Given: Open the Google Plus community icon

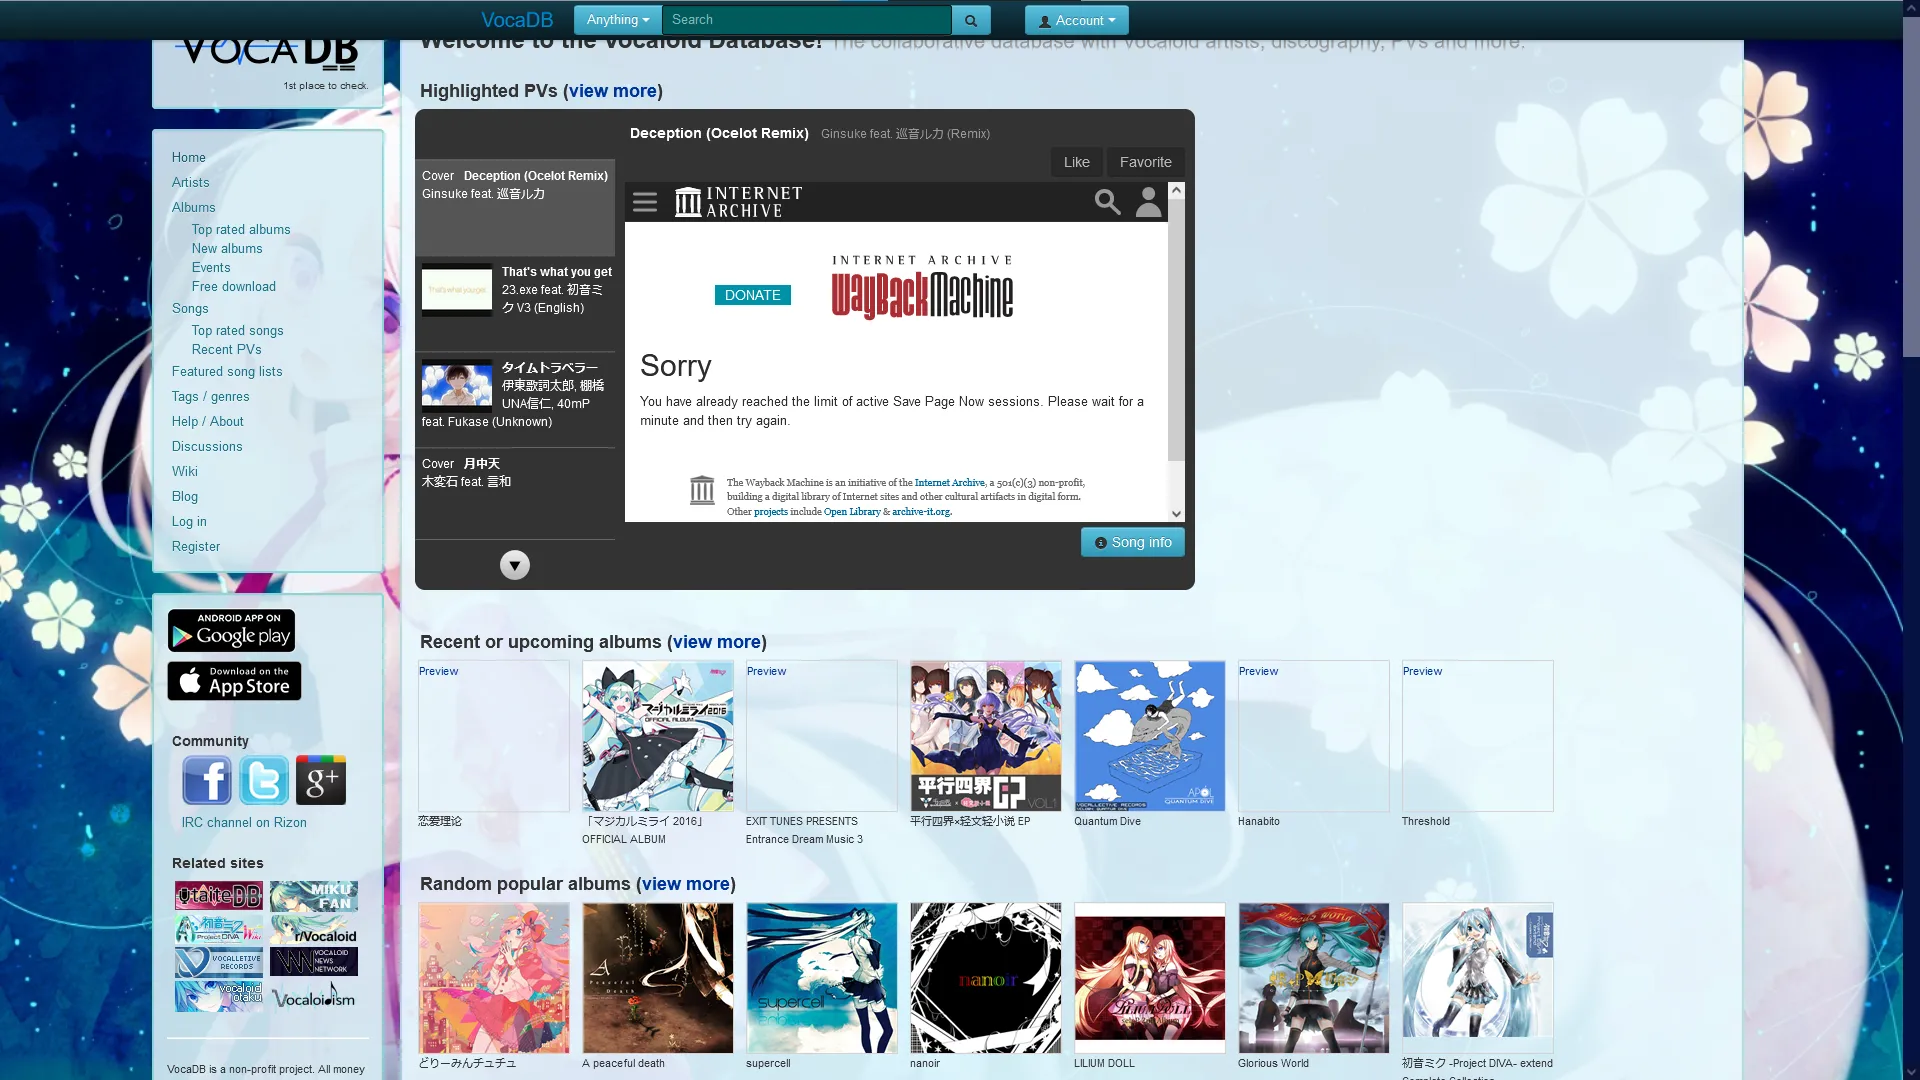Looking at the screenshot, I should (x=321, y=780).
